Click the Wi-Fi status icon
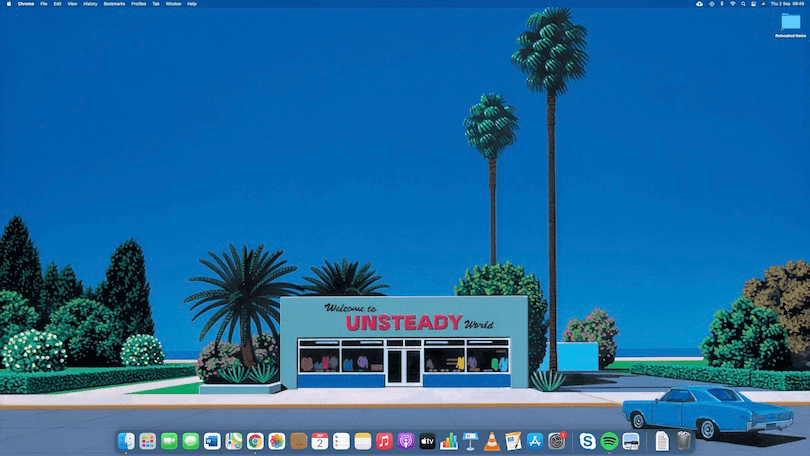Screen dimensions: 810x456 pos(733,4)
